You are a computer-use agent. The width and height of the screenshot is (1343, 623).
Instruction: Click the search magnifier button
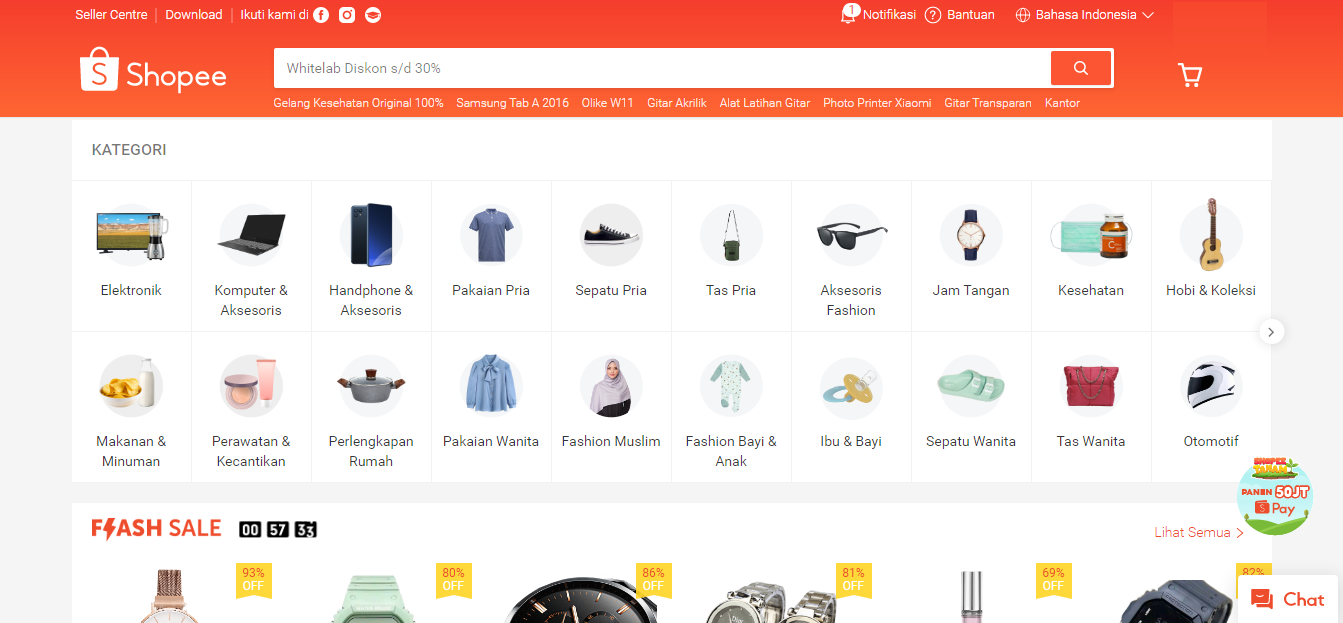tap(1080, 67)
